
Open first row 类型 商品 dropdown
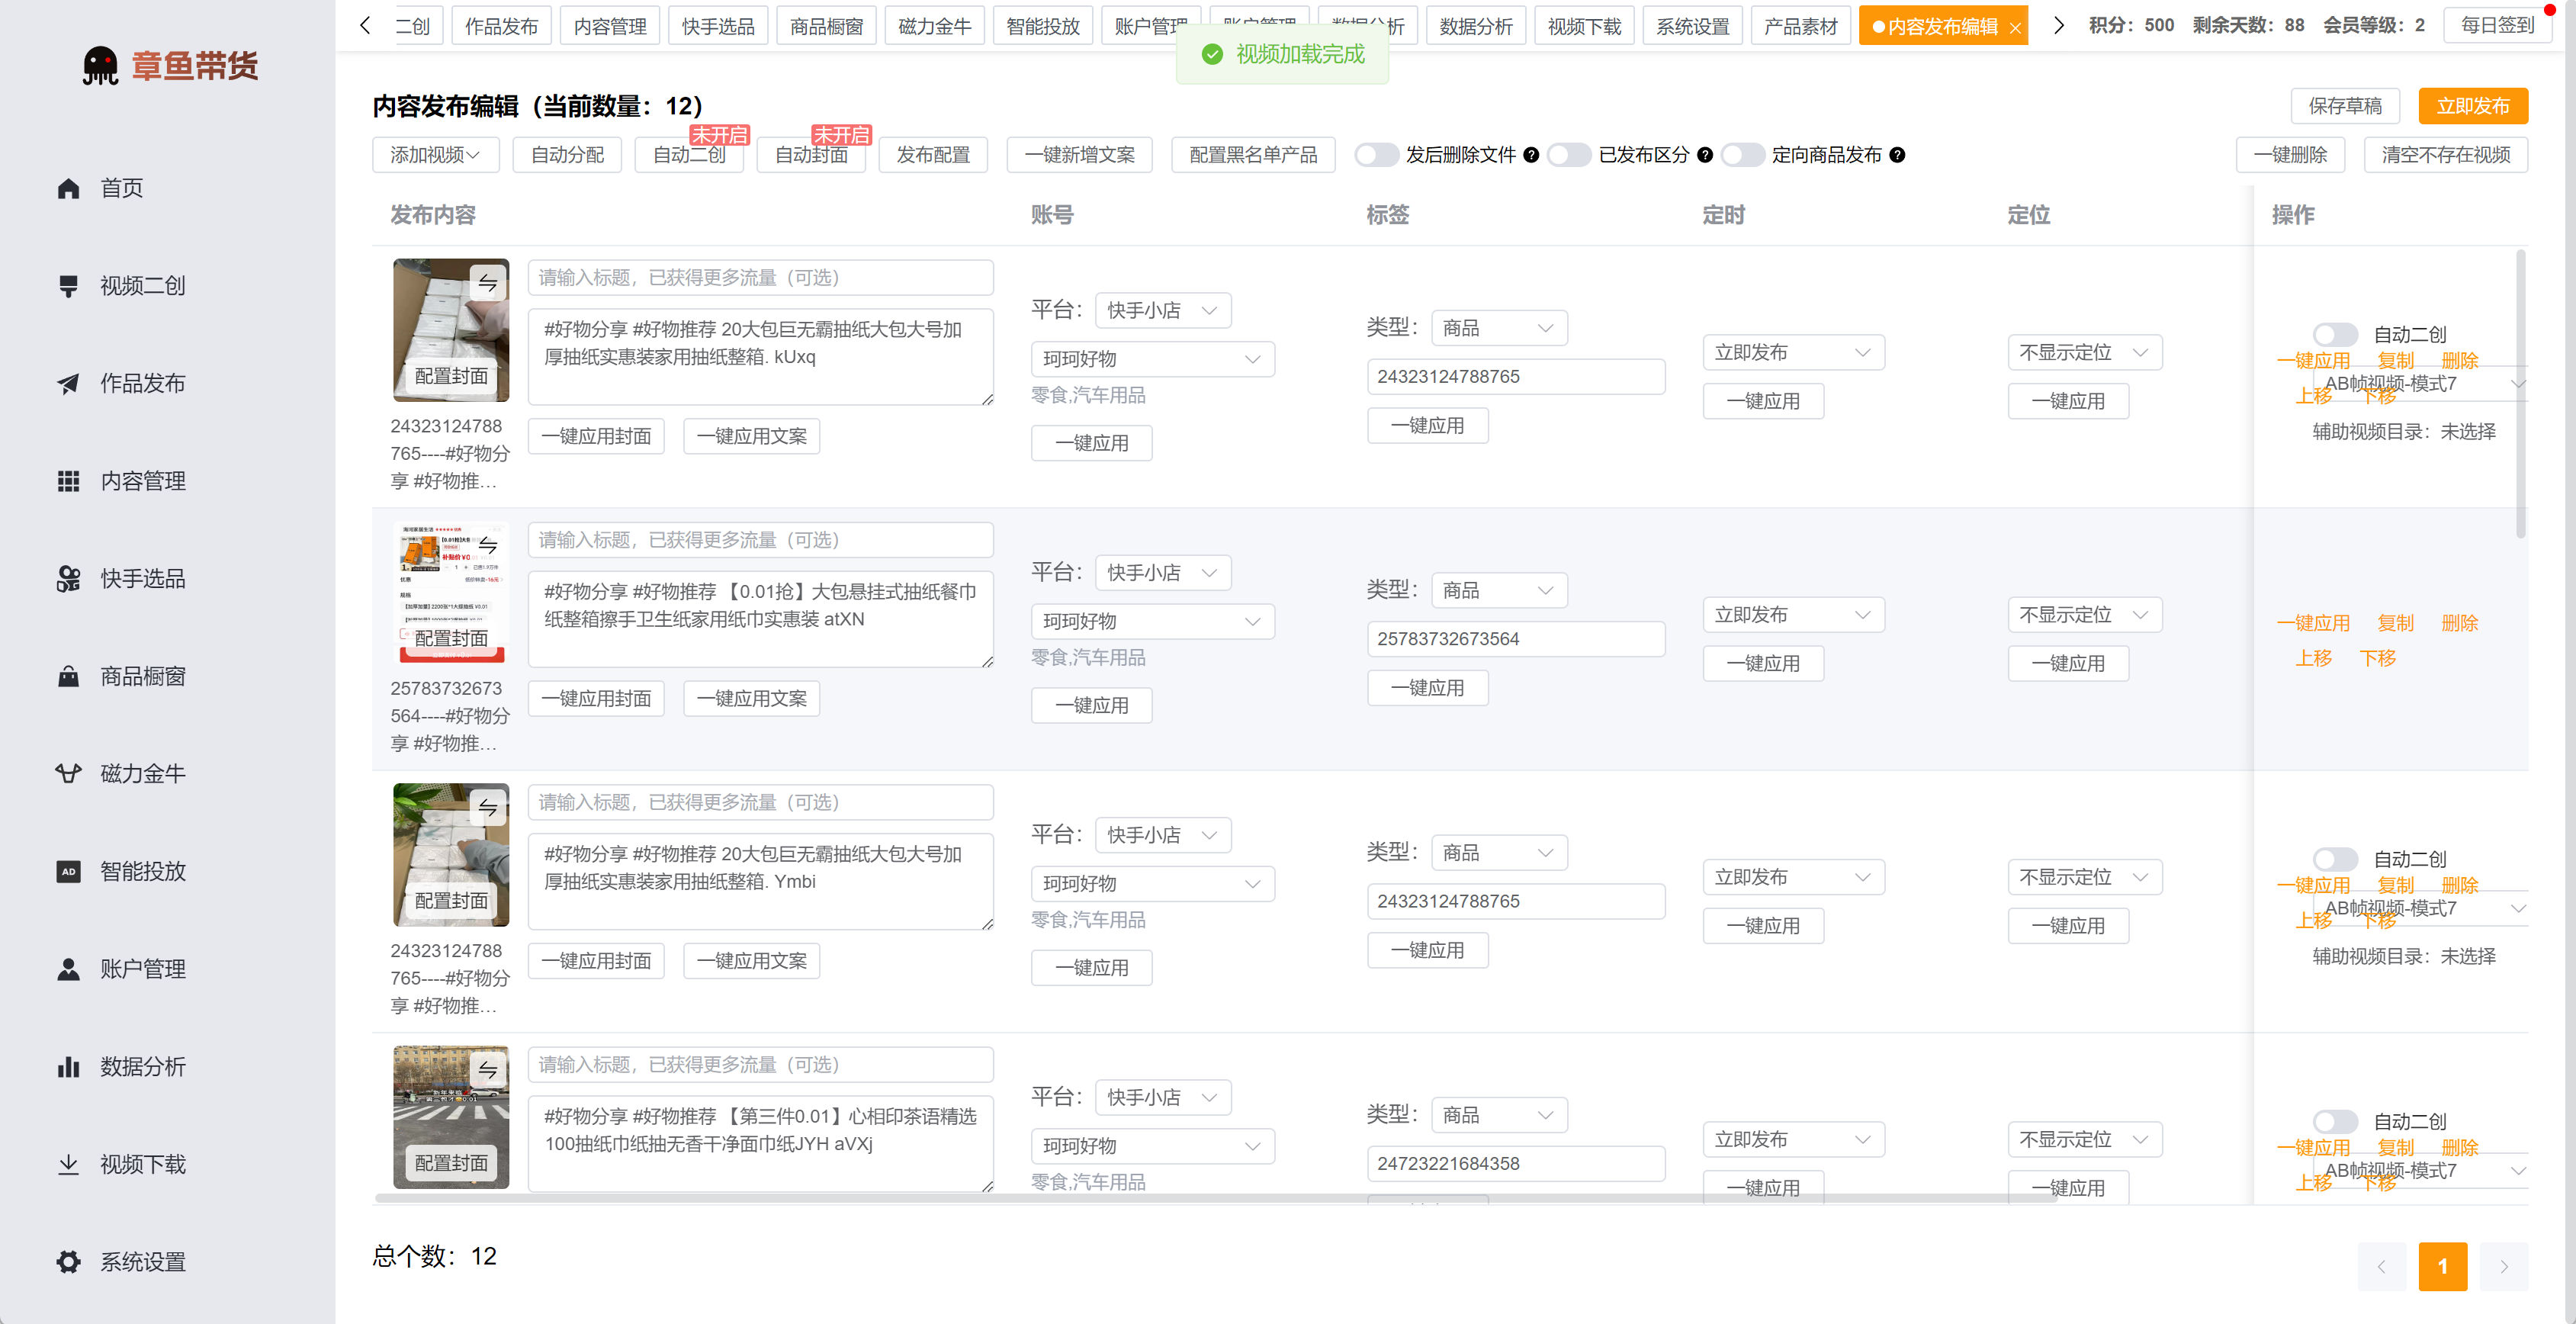(x=1499, y=328)
